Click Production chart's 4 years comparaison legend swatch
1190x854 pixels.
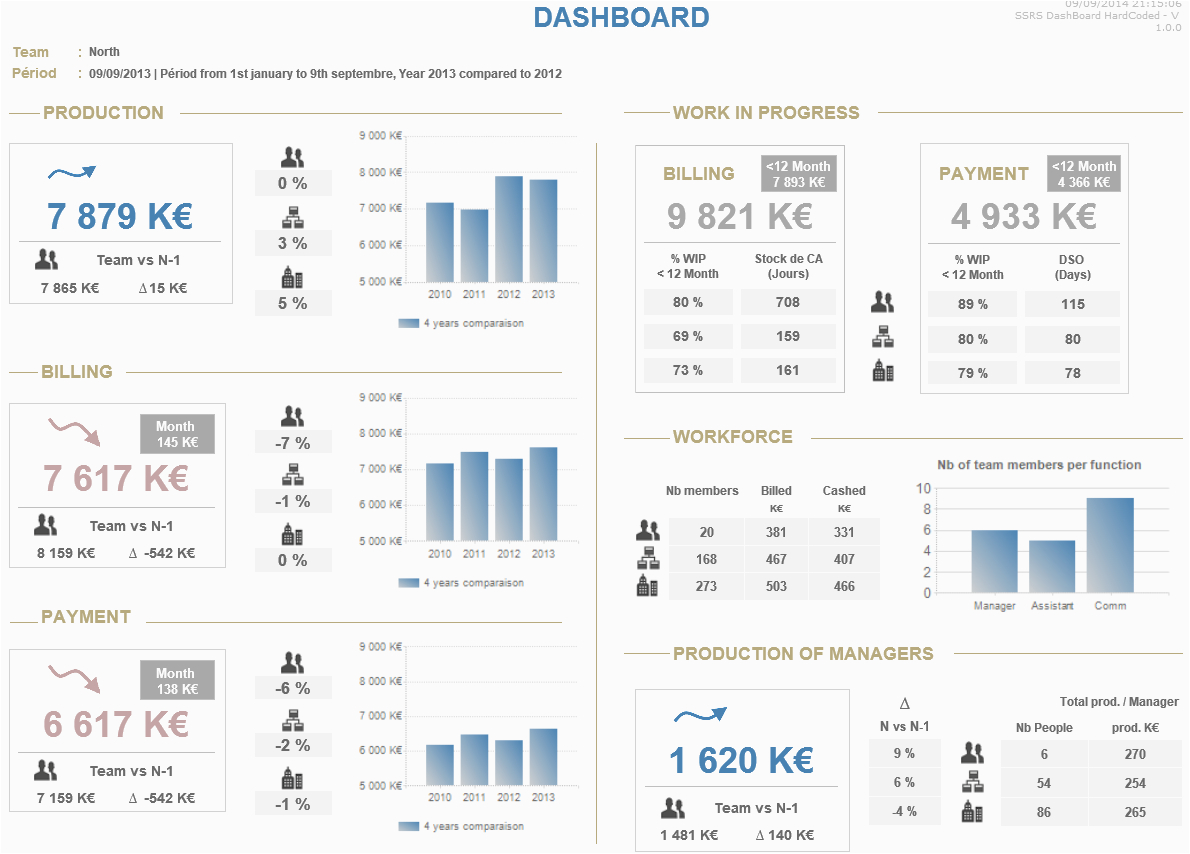[408, 324]
